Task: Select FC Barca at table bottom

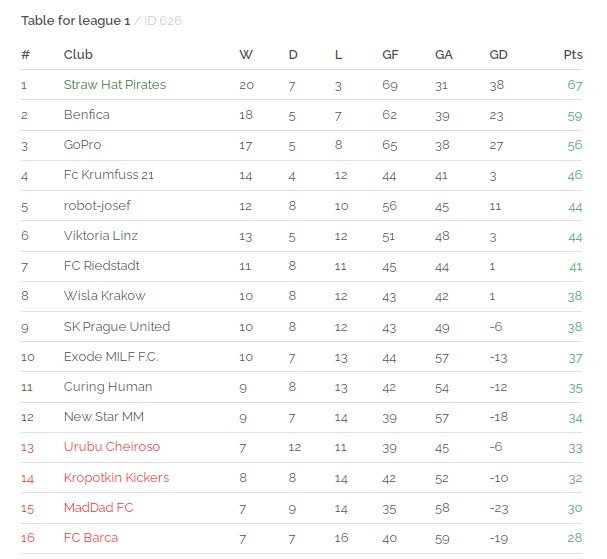Action: [x=91, y=538]
